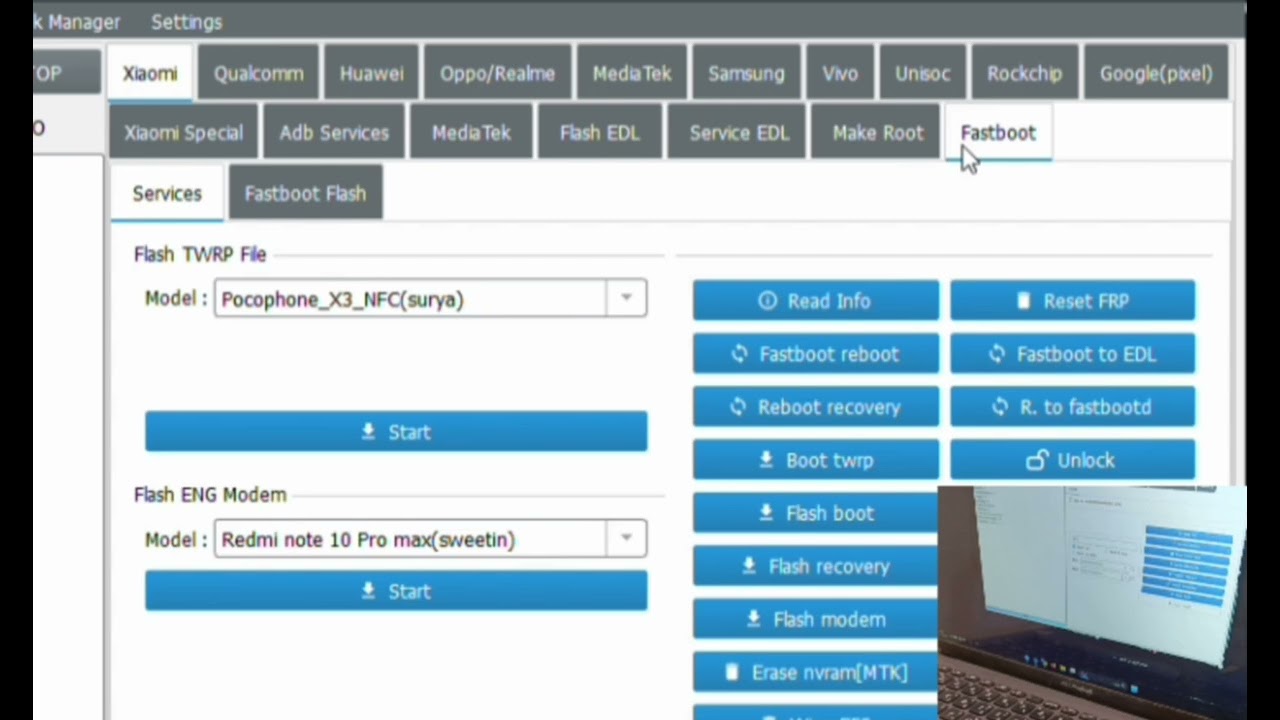The height and width of the screenshot is (720, 1280).
Task: Click the Flash ENG Modem heading
Action: (x=210, y=495)
